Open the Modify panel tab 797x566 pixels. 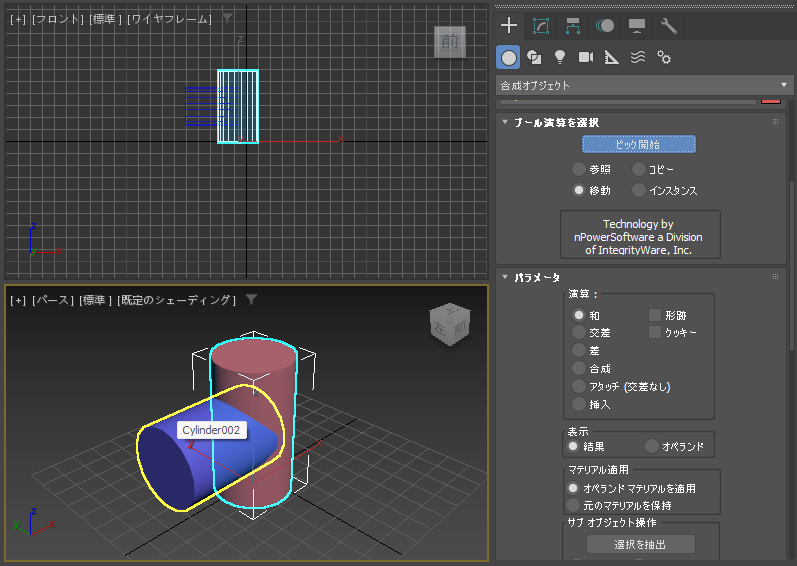541,25
